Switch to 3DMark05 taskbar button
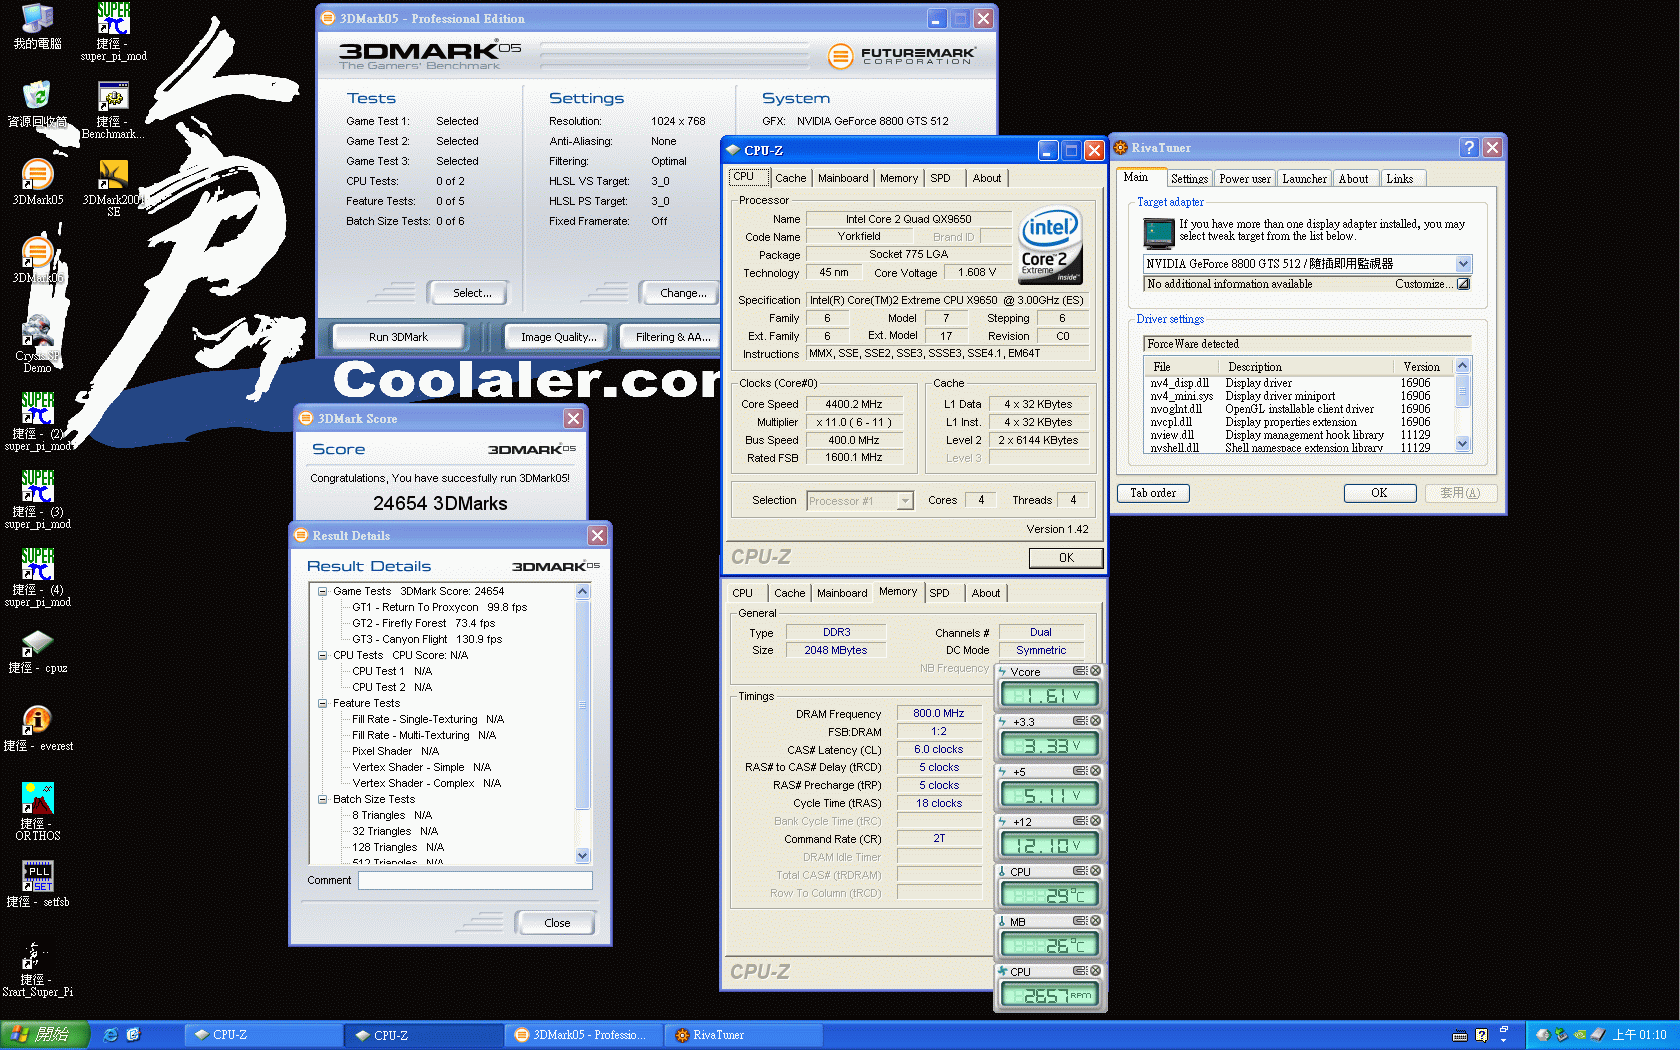This screenshot has height=1050, width=1680. [584, 1035]
